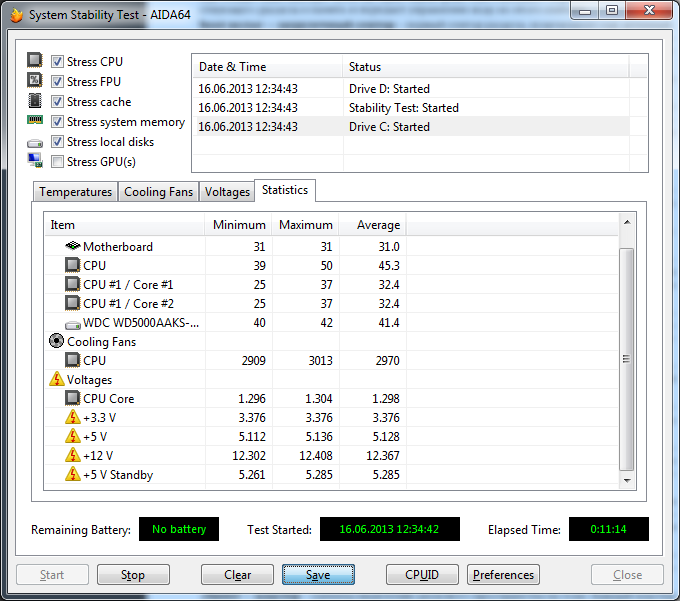The image size is (680, 601).
Task: Click the CPU Core voltage chip icon
Action: coord(73,398)
